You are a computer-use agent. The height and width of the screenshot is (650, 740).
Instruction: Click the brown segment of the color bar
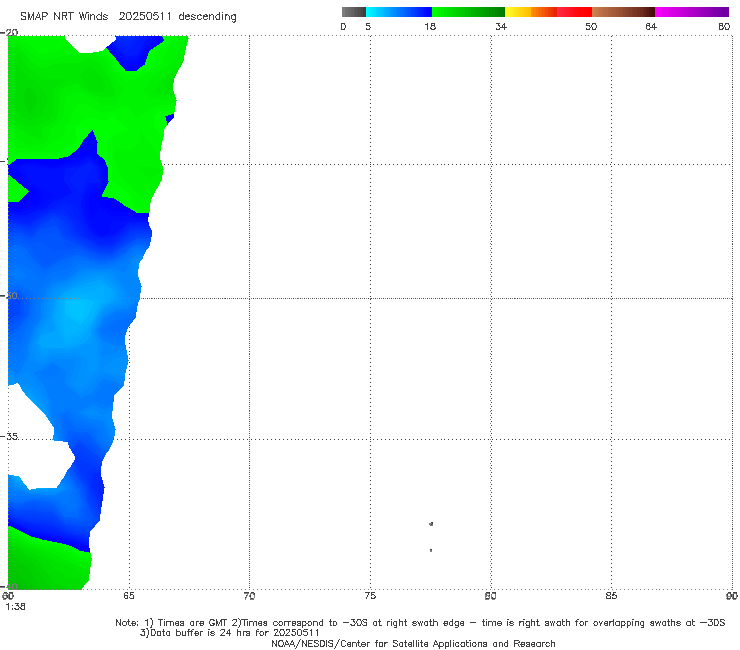pyautogui.click(x=623, y=12)
